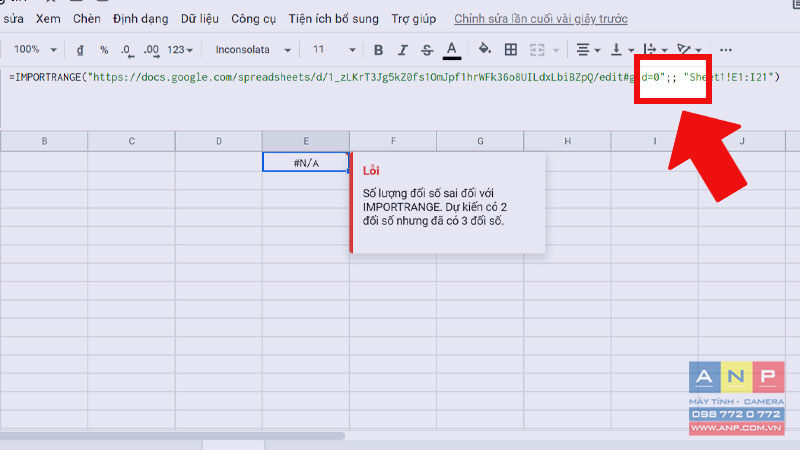Screen dimensions: 800x450
Task: Toggle italic formatting
Action: click(403, 50)
